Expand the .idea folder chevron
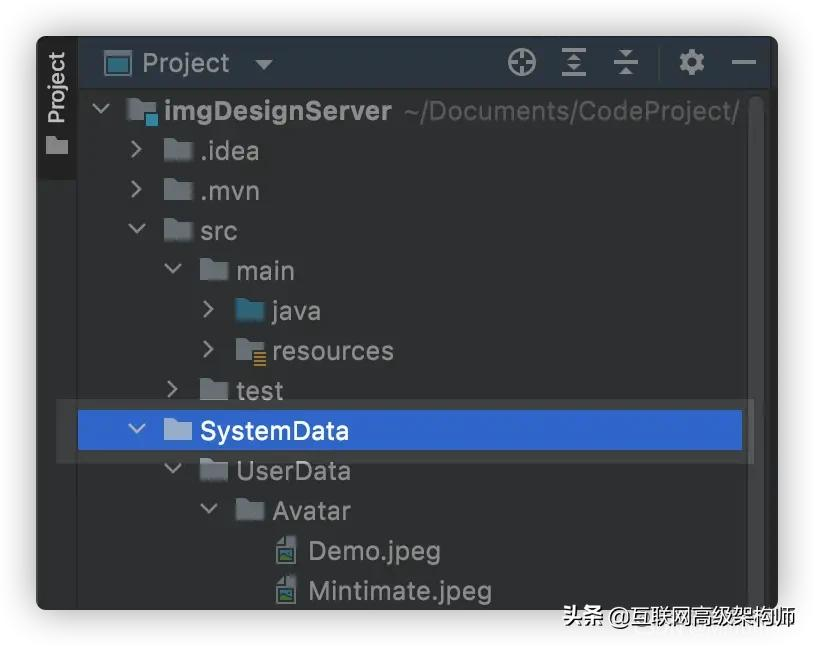Viewport: 814px width, 646px height. coord(136,150)
